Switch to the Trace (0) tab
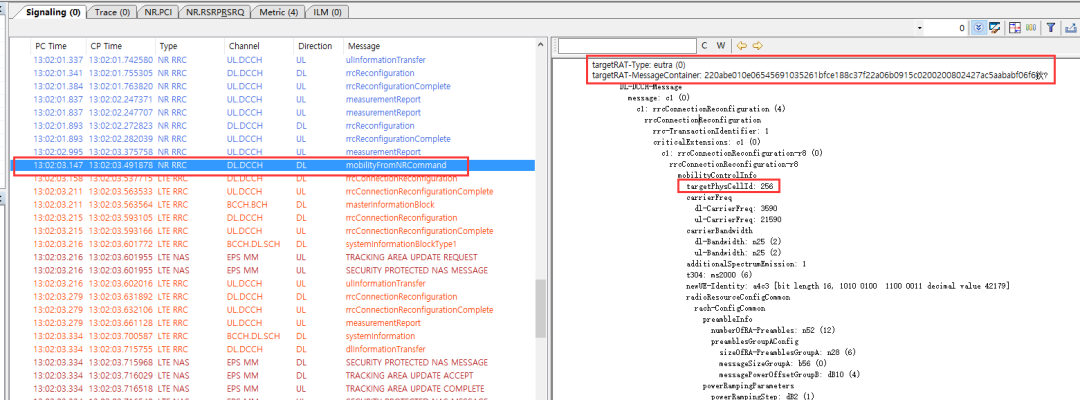The width and height of the screenshot is (1080, 400). [x=112, y=12]
